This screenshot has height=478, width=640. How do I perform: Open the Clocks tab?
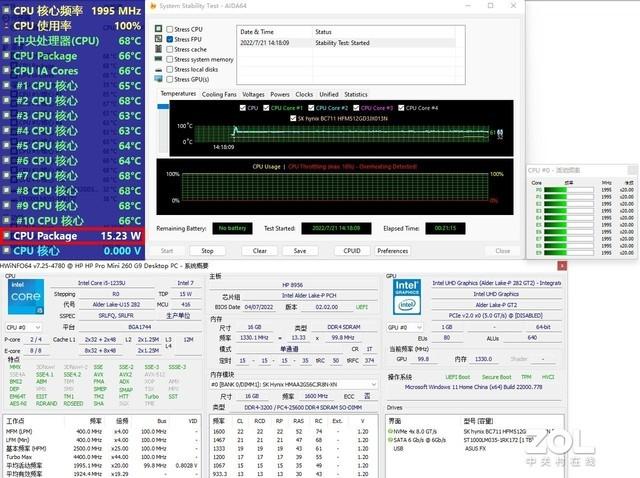tap(304, 94)
